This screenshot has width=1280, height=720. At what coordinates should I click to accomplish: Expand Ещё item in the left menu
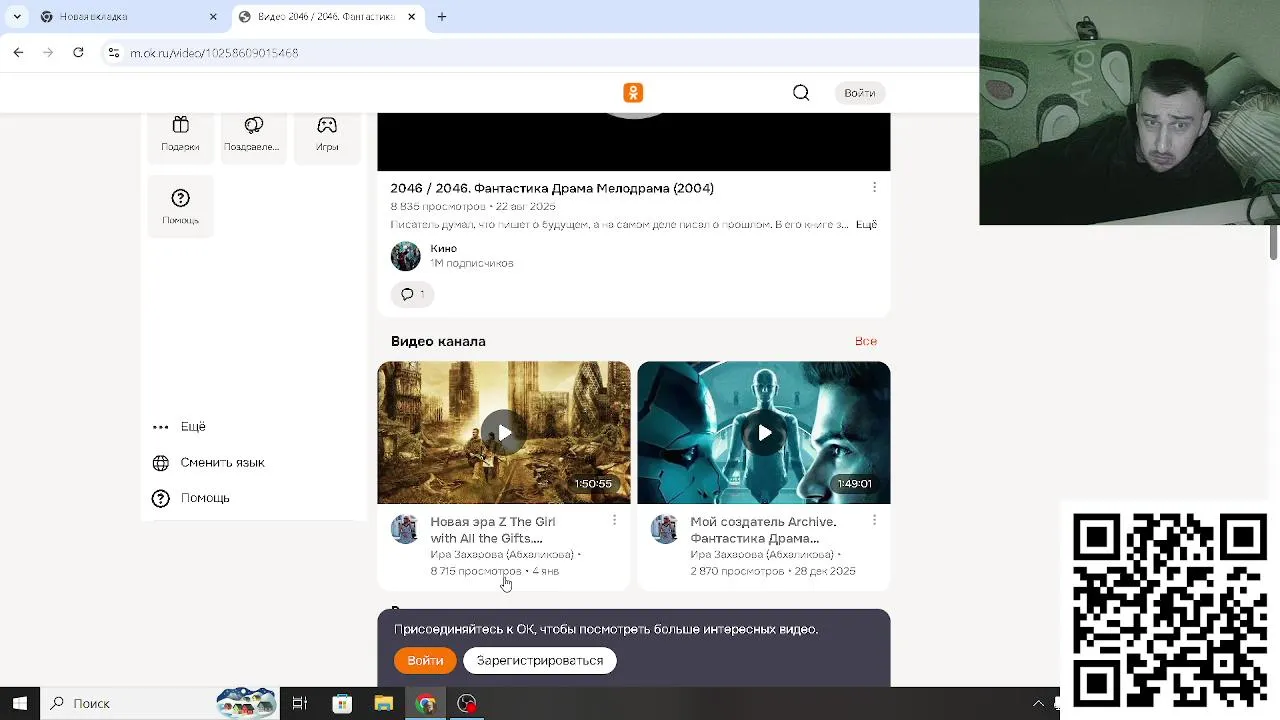coord(179,426)
